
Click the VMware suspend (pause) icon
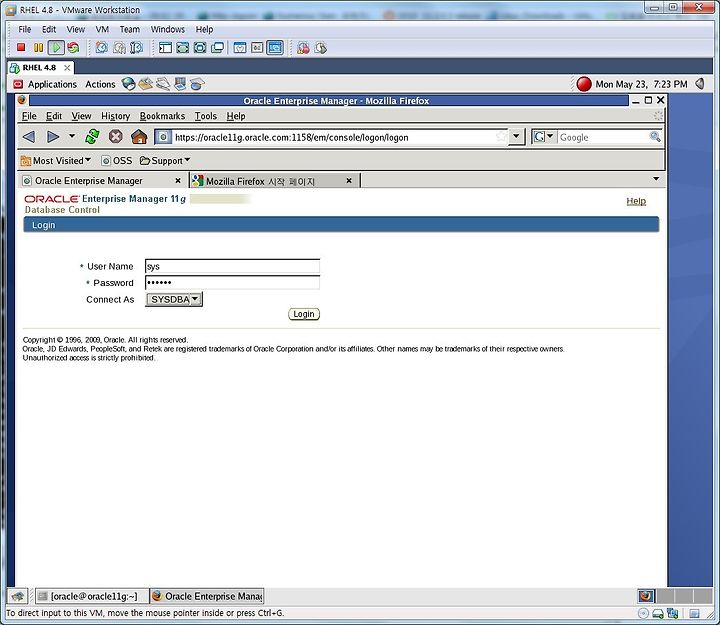click(x=39, y=47)
